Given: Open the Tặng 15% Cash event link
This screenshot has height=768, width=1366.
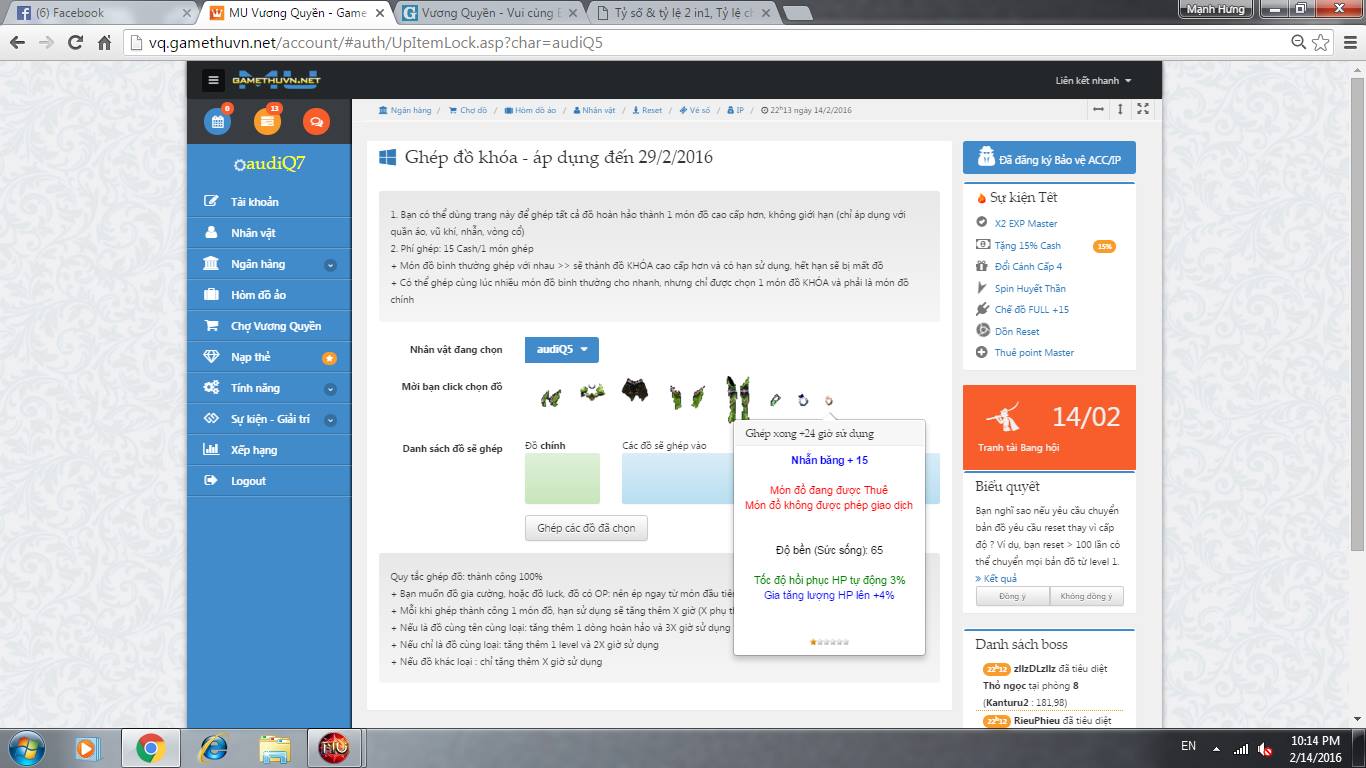Looking at the screenshot, I should (x=1027, y=246).
